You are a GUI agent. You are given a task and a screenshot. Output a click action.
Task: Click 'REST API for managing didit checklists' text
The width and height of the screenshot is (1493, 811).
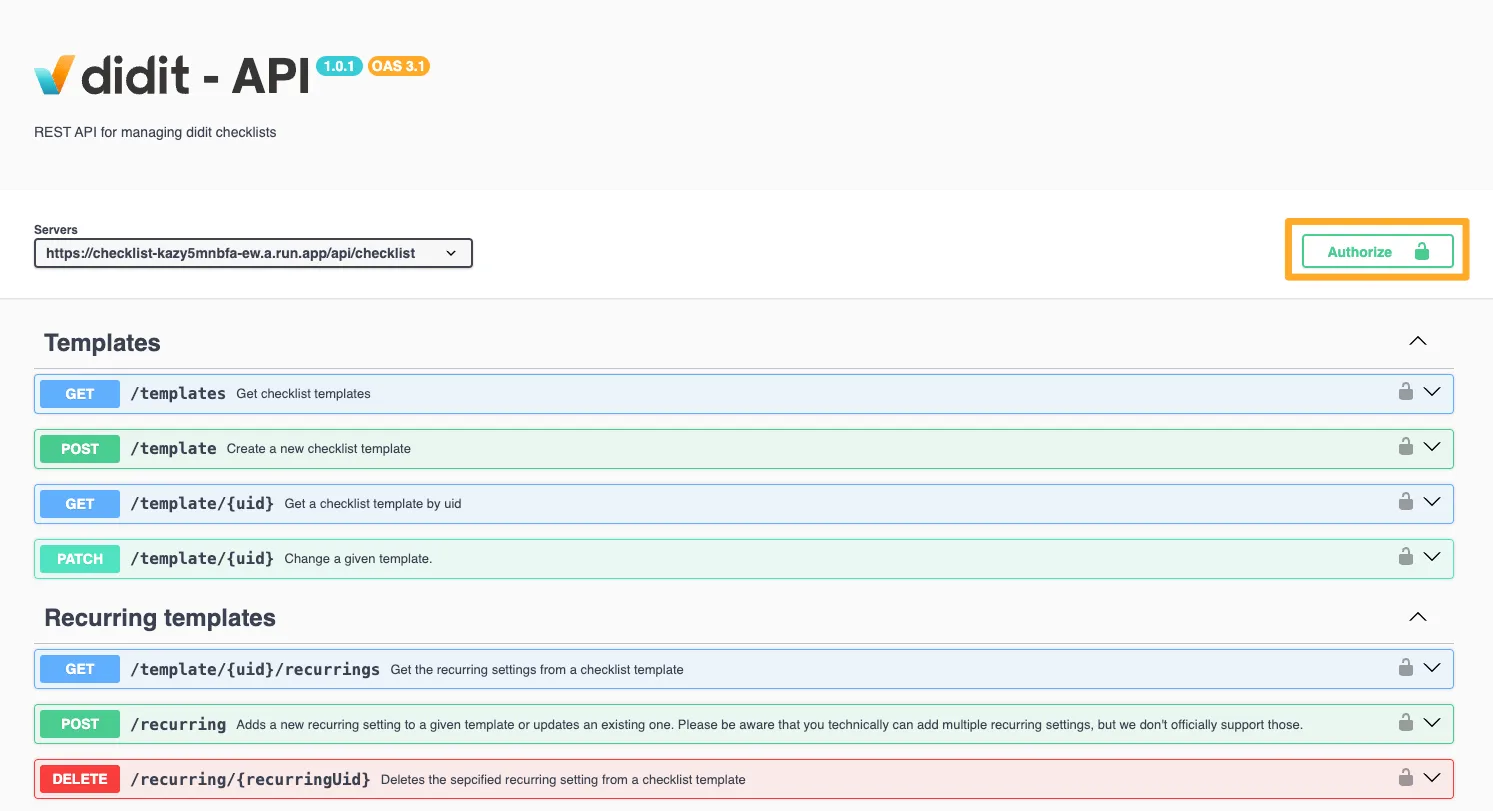click(x=155, y=132)
